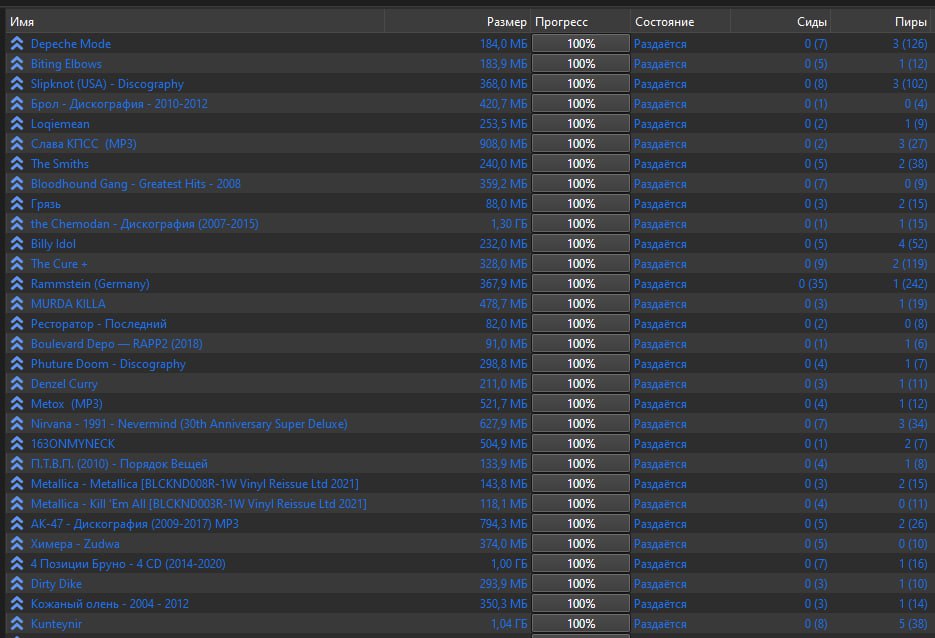Click the seeding status icon for Biting Elbows

click(x=17, y=64)
